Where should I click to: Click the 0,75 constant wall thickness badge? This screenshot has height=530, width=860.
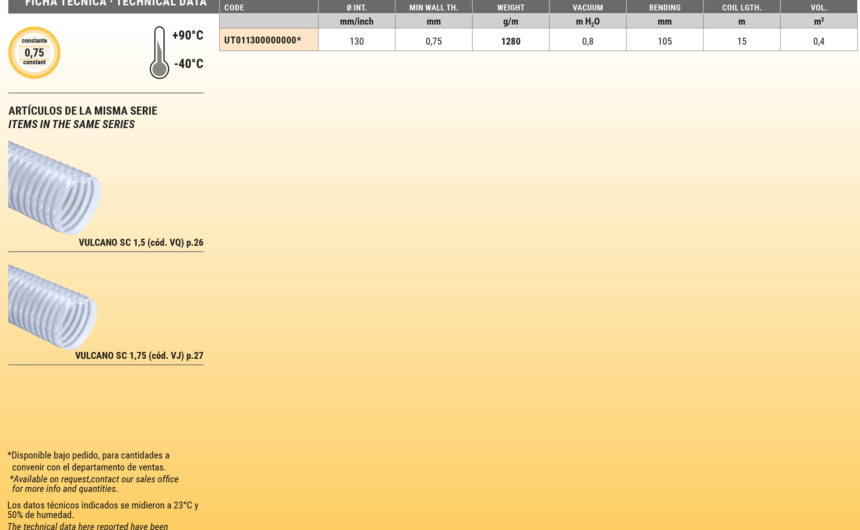pos(34,53)
